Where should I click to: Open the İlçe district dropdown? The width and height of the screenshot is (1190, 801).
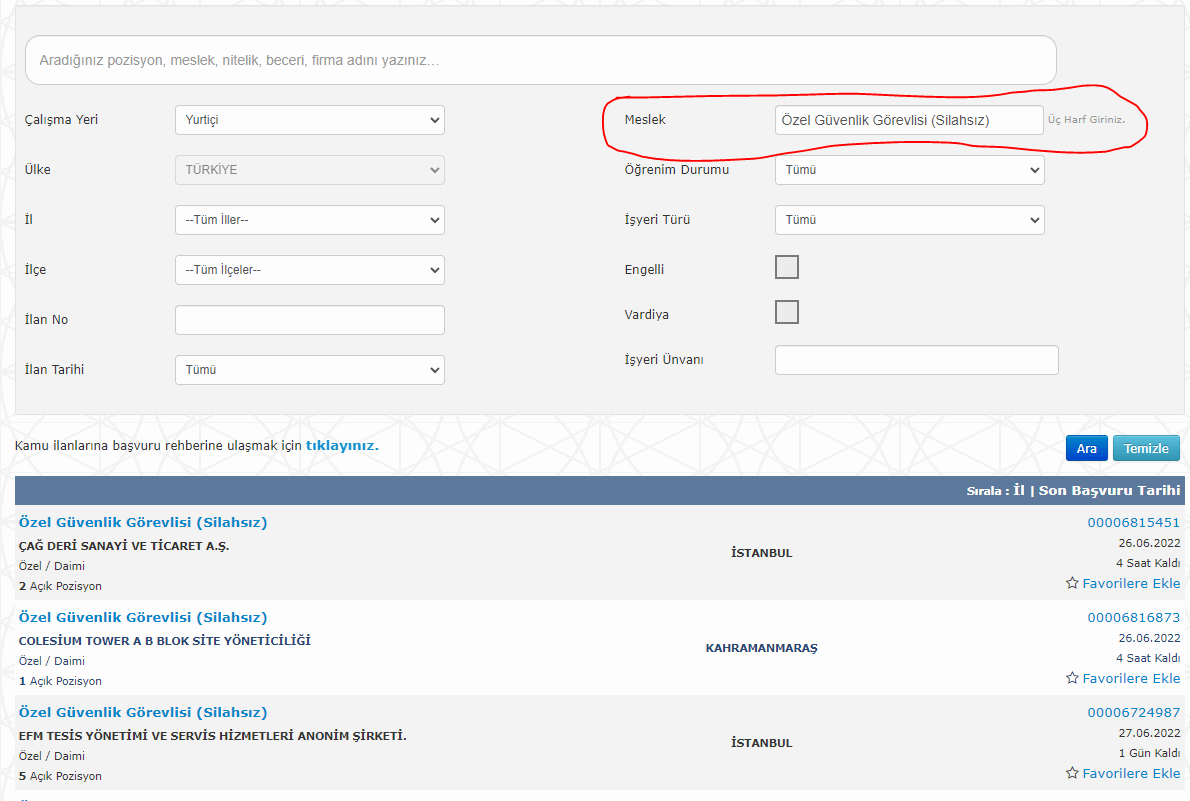[309, 270]
